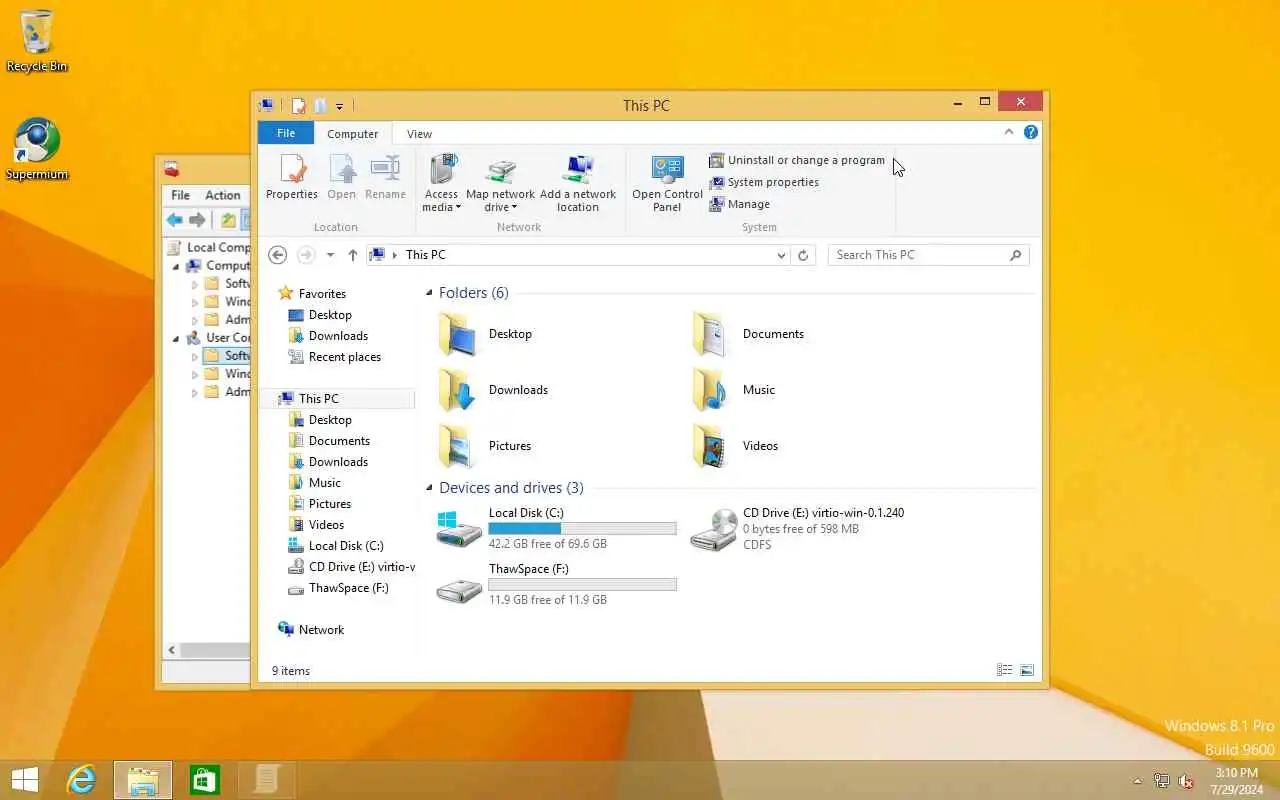Open the Map network drive dropdown arrow
Image resolution: width=1280 pixels, height=800 pixels.
point(514,208)
